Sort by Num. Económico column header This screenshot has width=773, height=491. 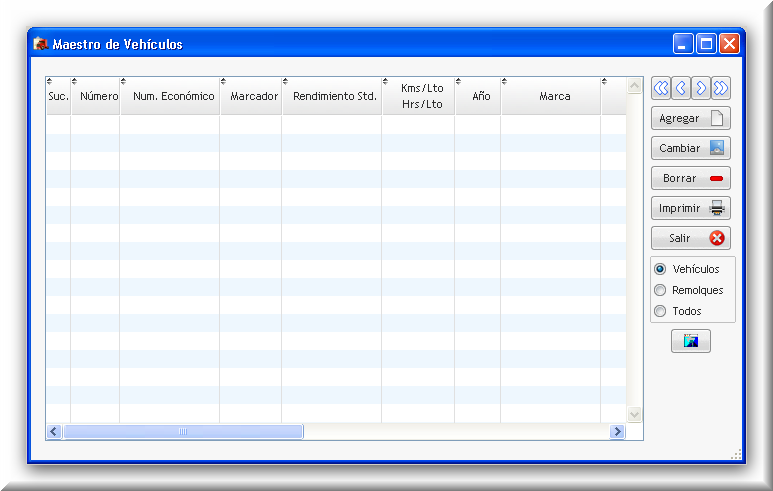[170, 96]
